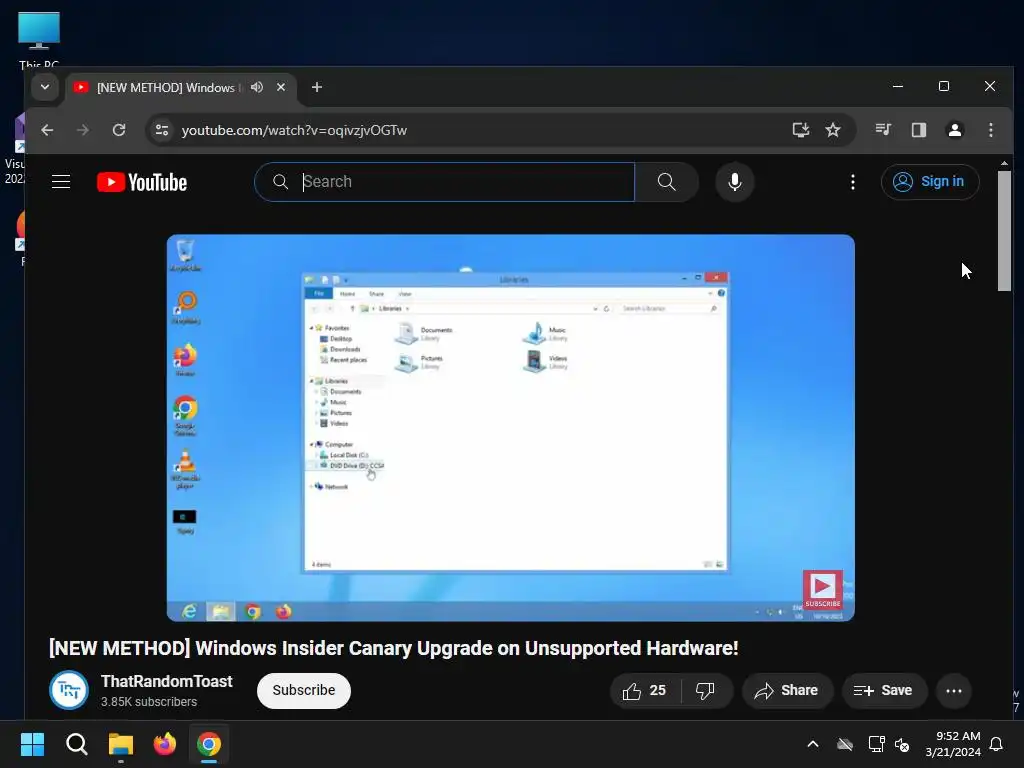Open ThatRandomToast channel name link
The image size is (1024, 768).
click(x=167, y=681)
